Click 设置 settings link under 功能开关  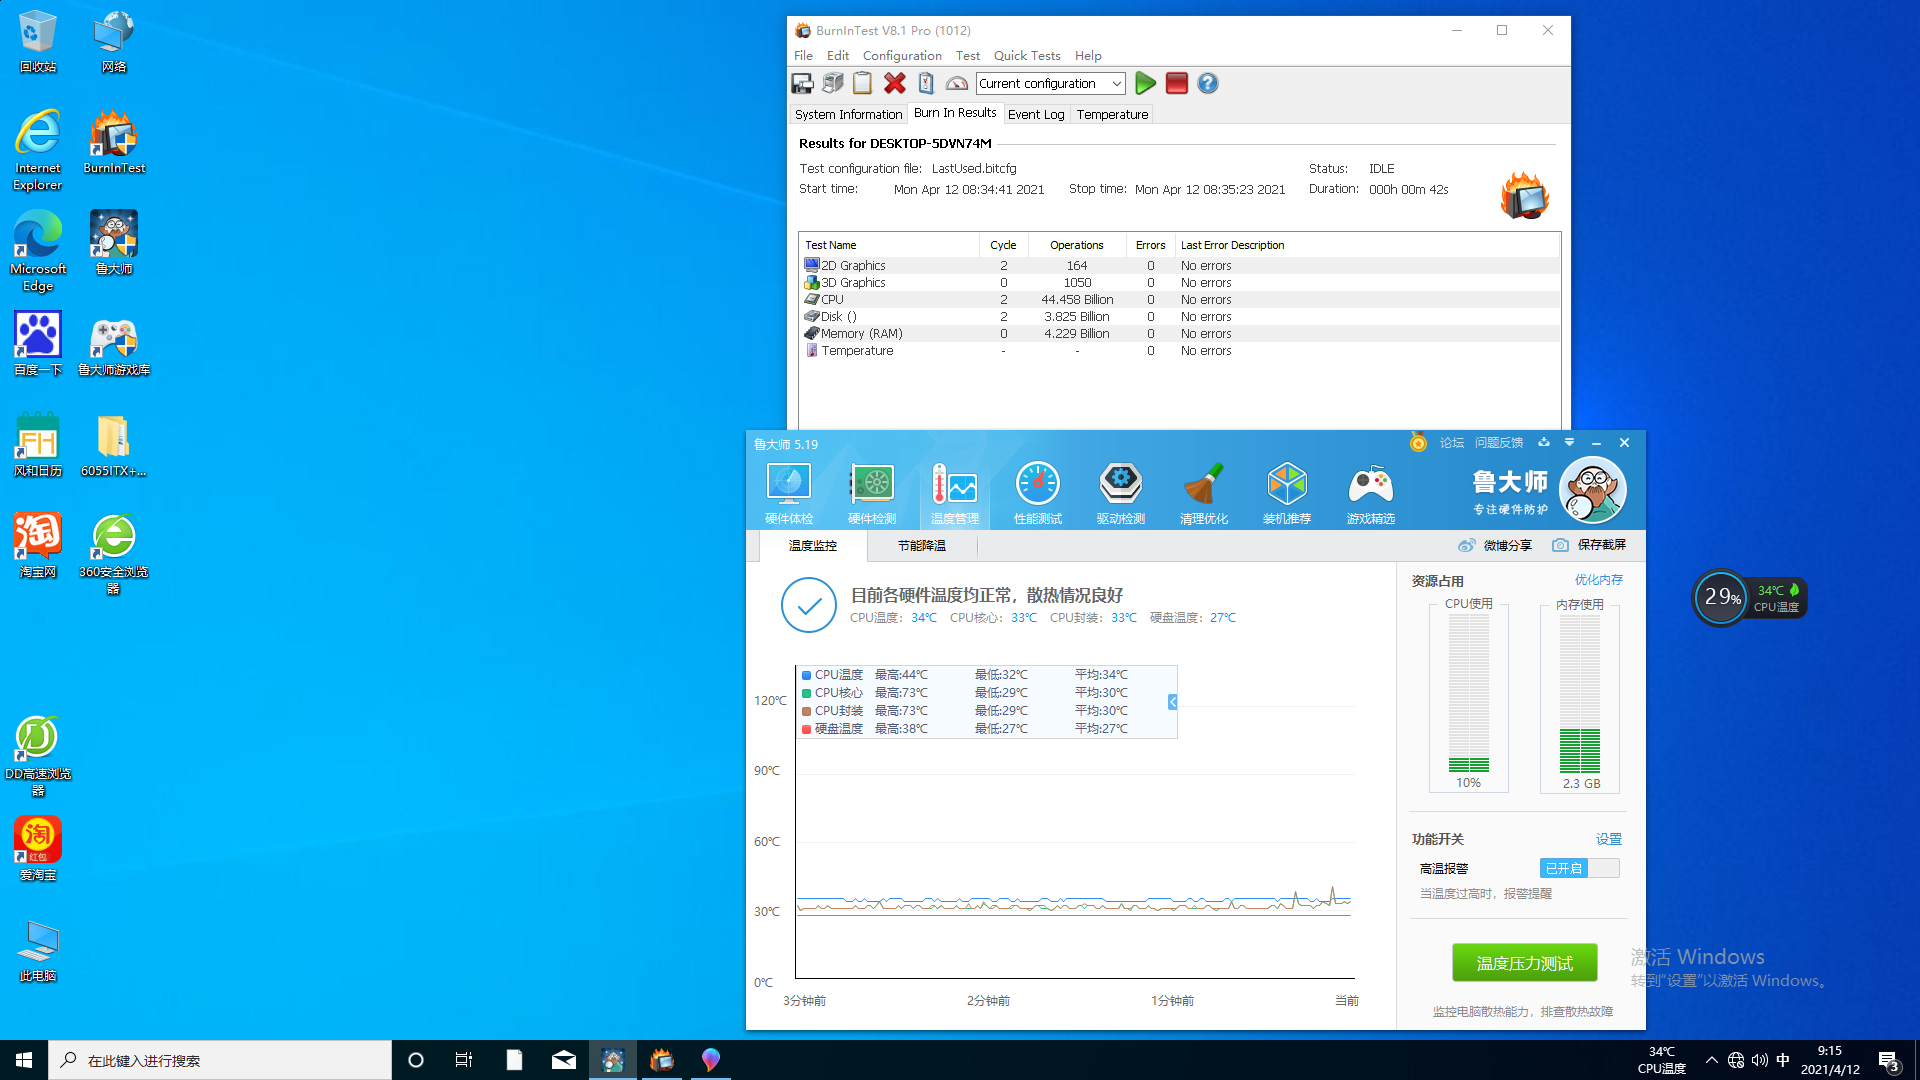click(x=1609, y=839)
